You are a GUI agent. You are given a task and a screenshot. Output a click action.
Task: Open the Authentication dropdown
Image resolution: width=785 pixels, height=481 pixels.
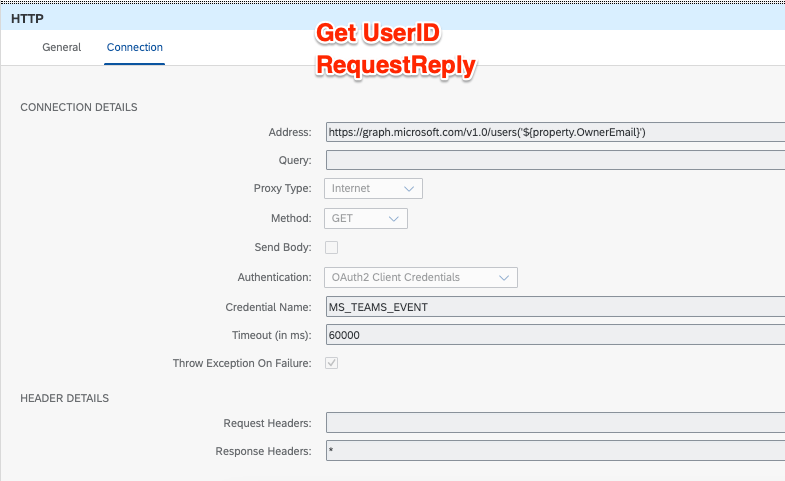[x=421, y=277]
